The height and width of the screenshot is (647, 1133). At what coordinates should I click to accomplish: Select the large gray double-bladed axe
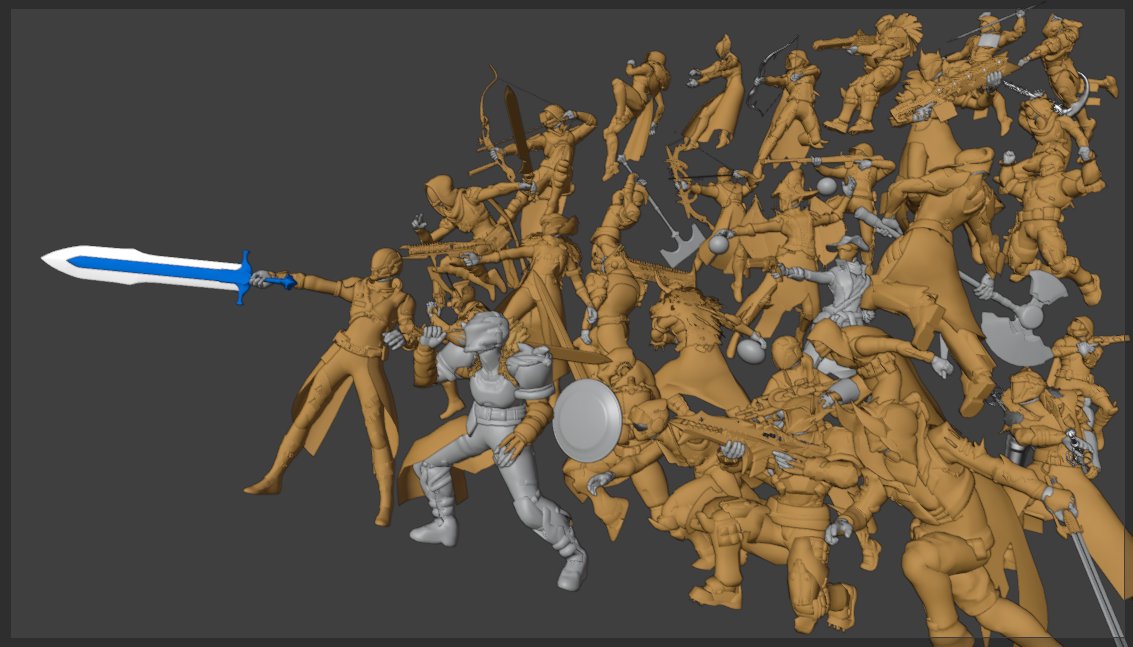click(1022, 317)
